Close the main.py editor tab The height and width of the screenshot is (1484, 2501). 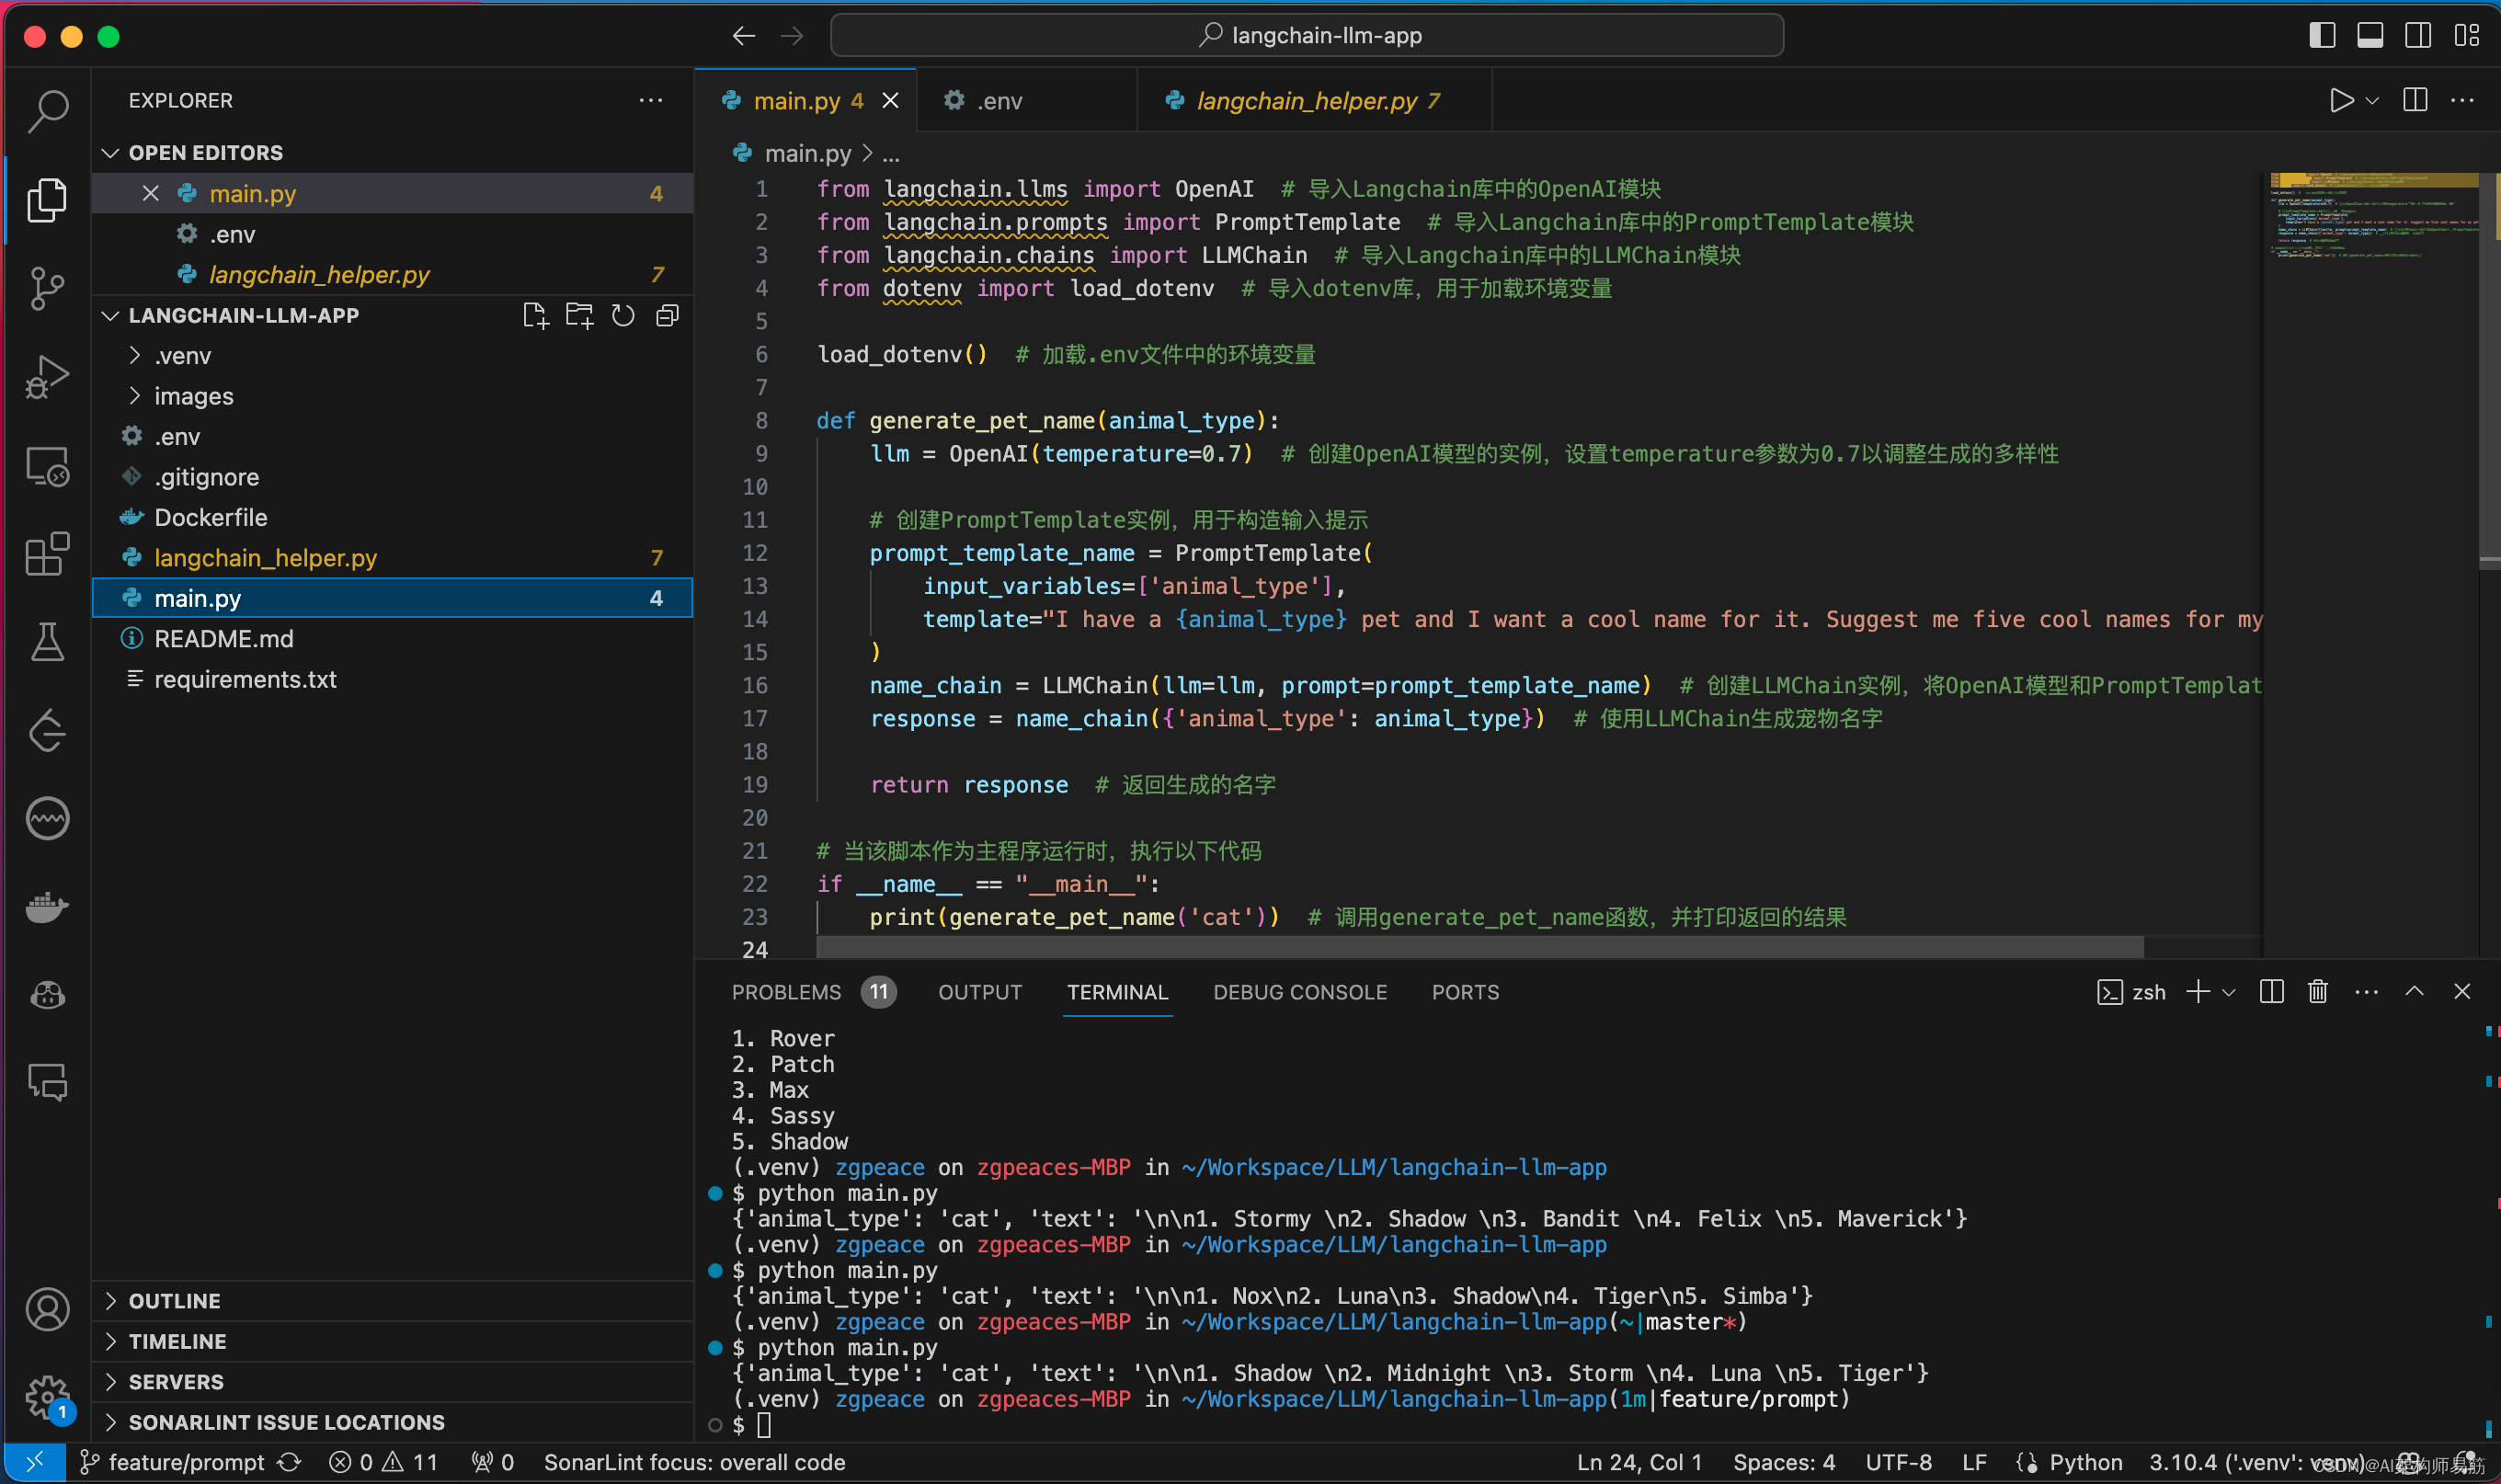[890, 100]
